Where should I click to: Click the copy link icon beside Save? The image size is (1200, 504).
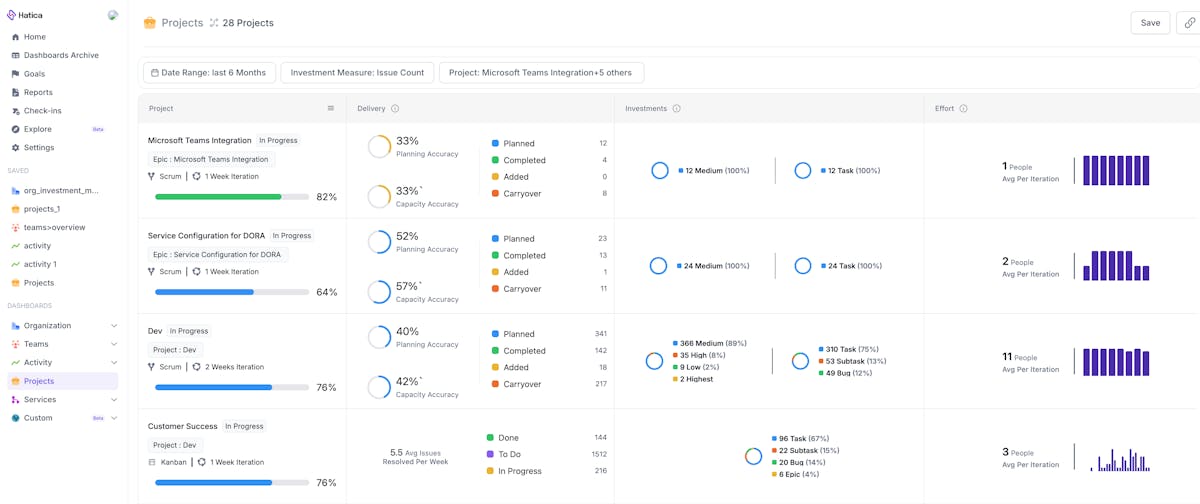coord(1189,23)
